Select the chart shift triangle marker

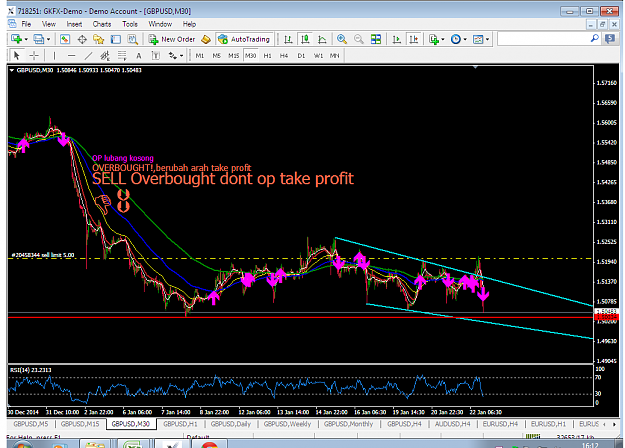(x=475, y=67)
